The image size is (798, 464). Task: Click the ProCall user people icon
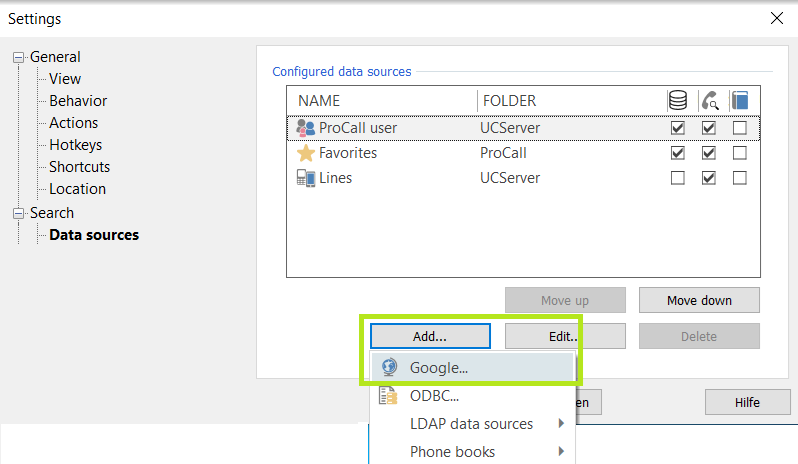click(x=306, y=128)
